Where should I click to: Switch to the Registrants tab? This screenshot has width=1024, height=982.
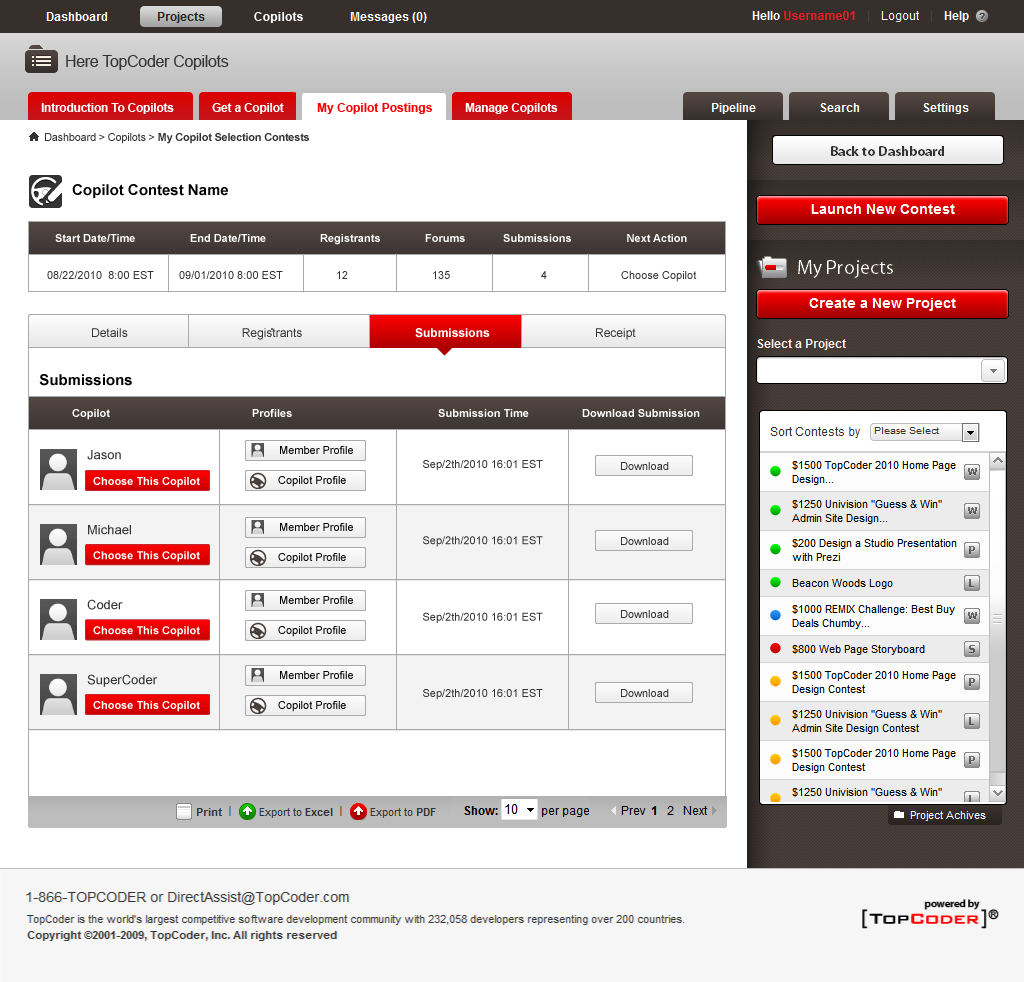[272, 333]
